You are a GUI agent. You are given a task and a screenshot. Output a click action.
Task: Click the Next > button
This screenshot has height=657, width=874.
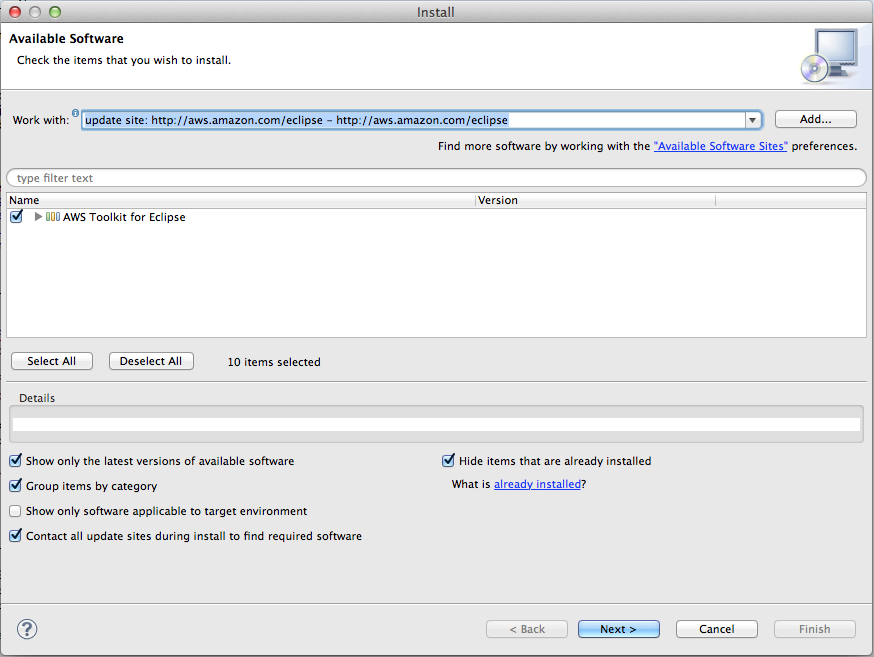click(x=619, y=629)
